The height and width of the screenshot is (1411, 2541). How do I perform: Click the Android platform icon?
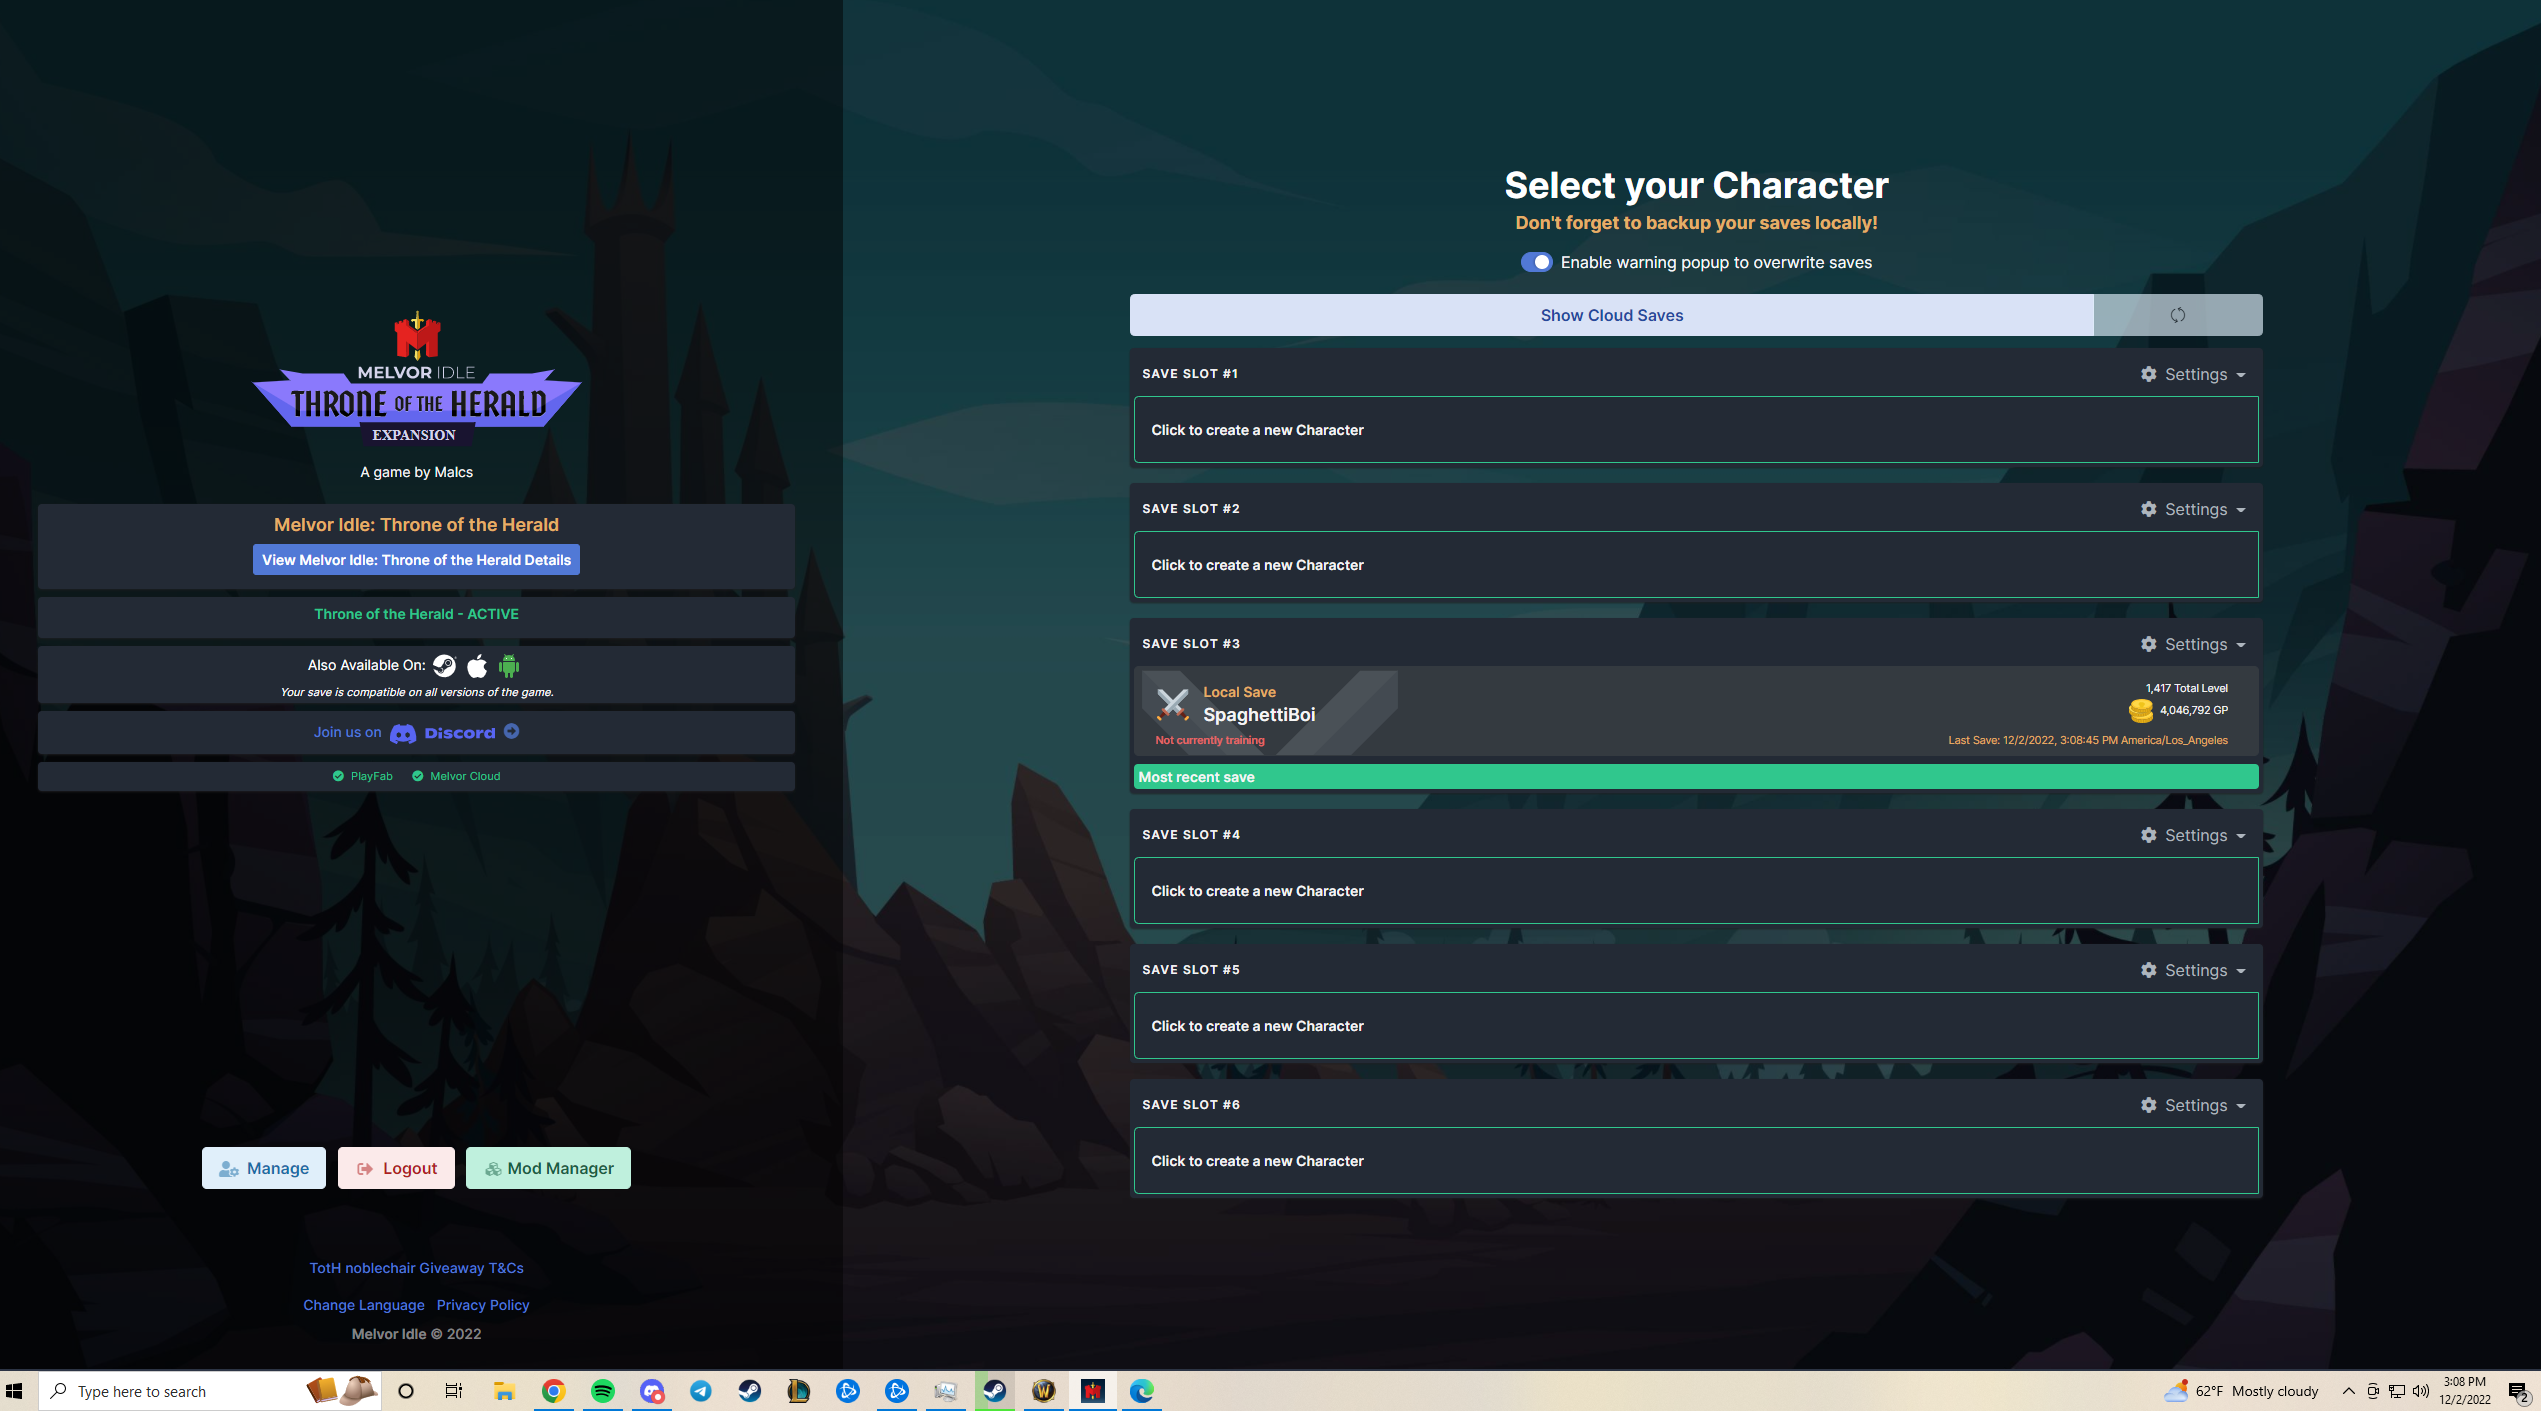(x=509, y=665)
